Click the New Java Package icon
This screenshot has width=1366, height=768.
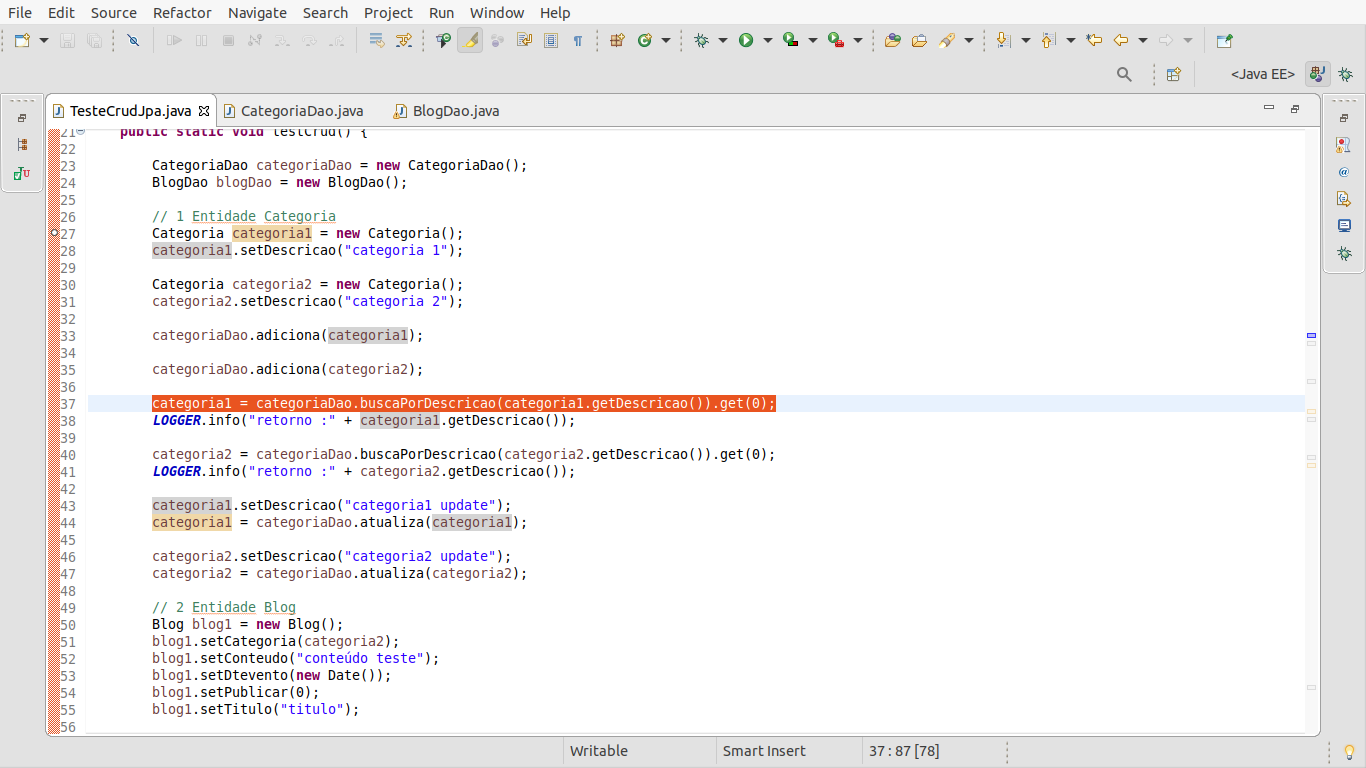pos(617,41)
